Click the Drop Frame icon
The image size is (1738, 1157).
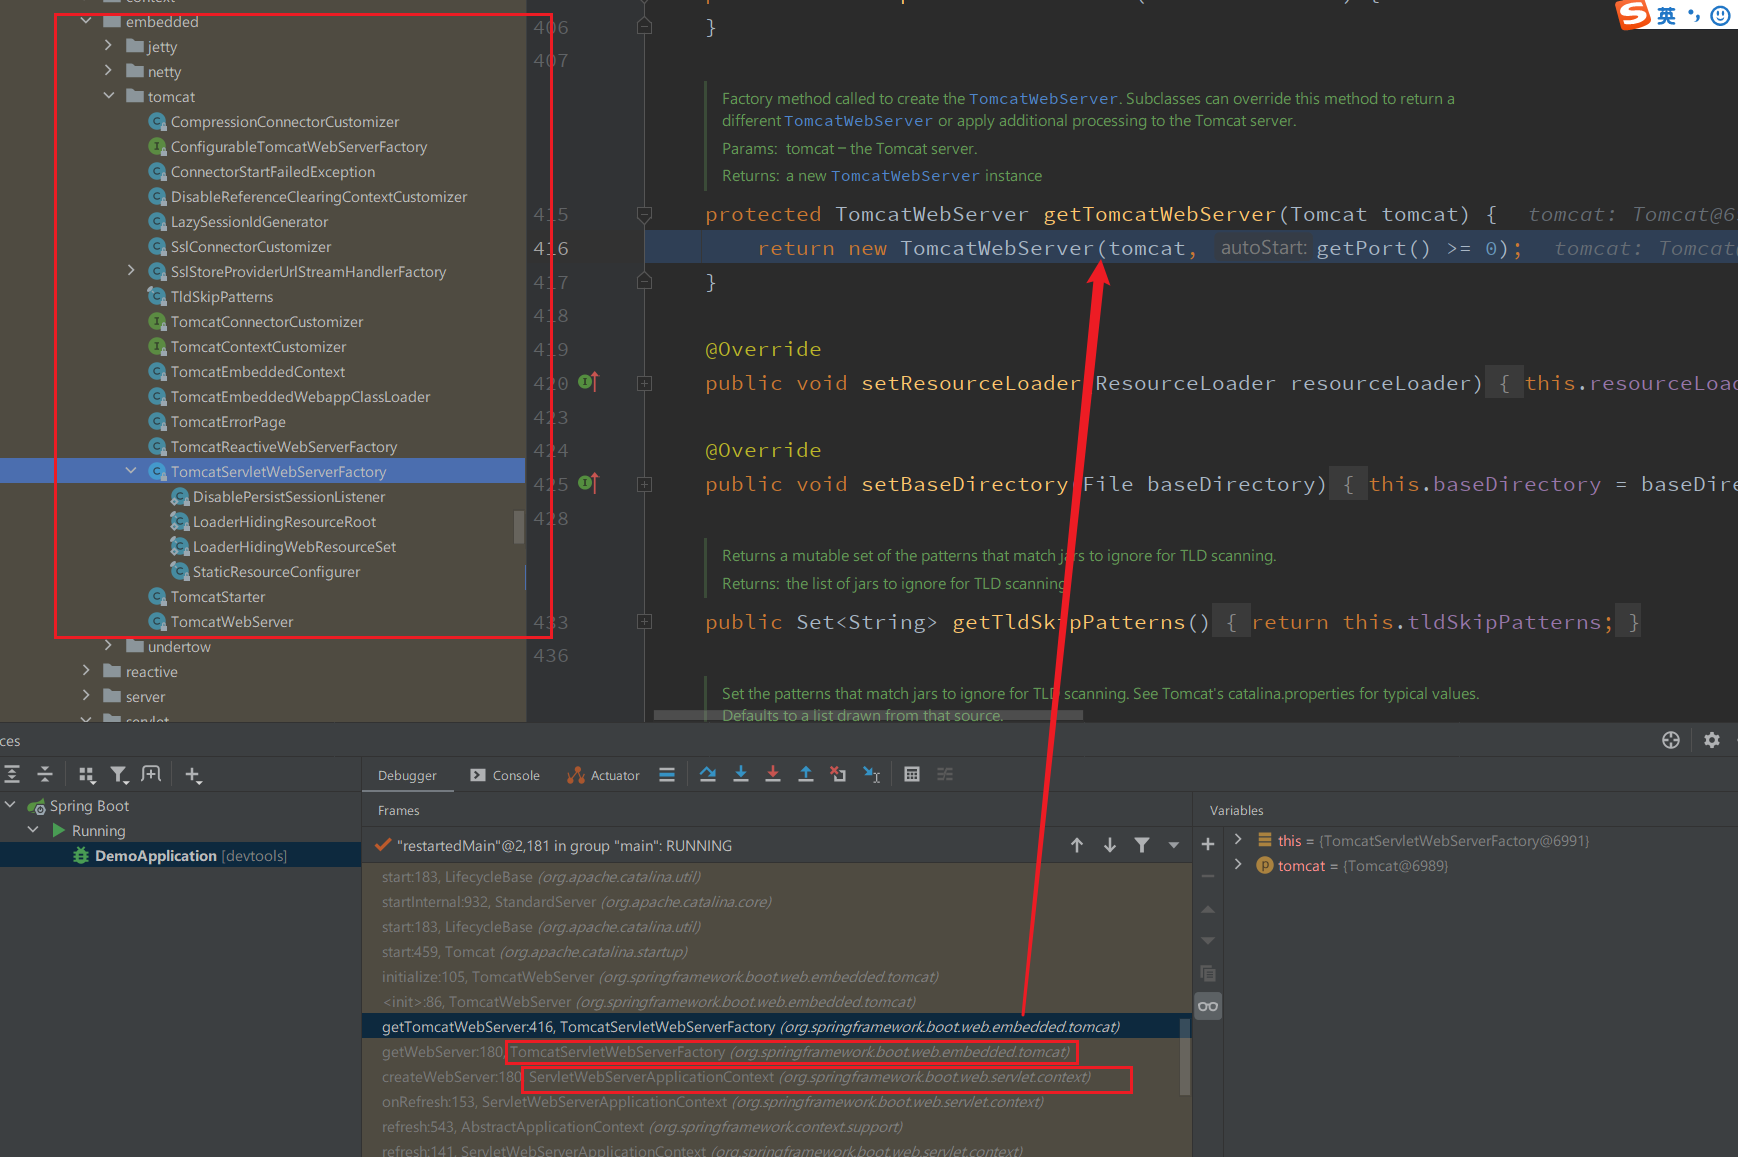pos(838,774)
